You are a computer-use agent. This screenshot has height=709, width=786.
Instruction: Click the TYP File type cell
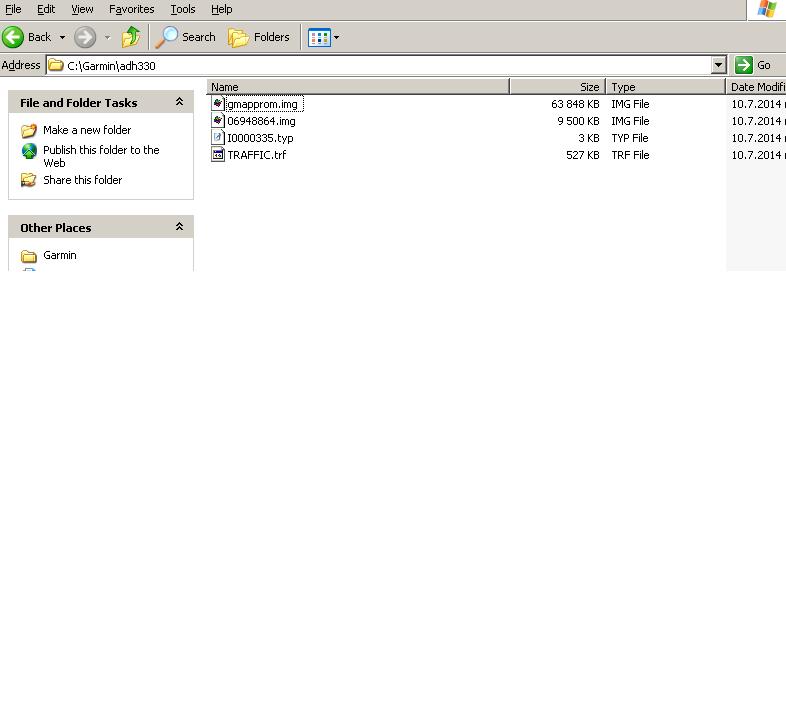click(630, 138)
